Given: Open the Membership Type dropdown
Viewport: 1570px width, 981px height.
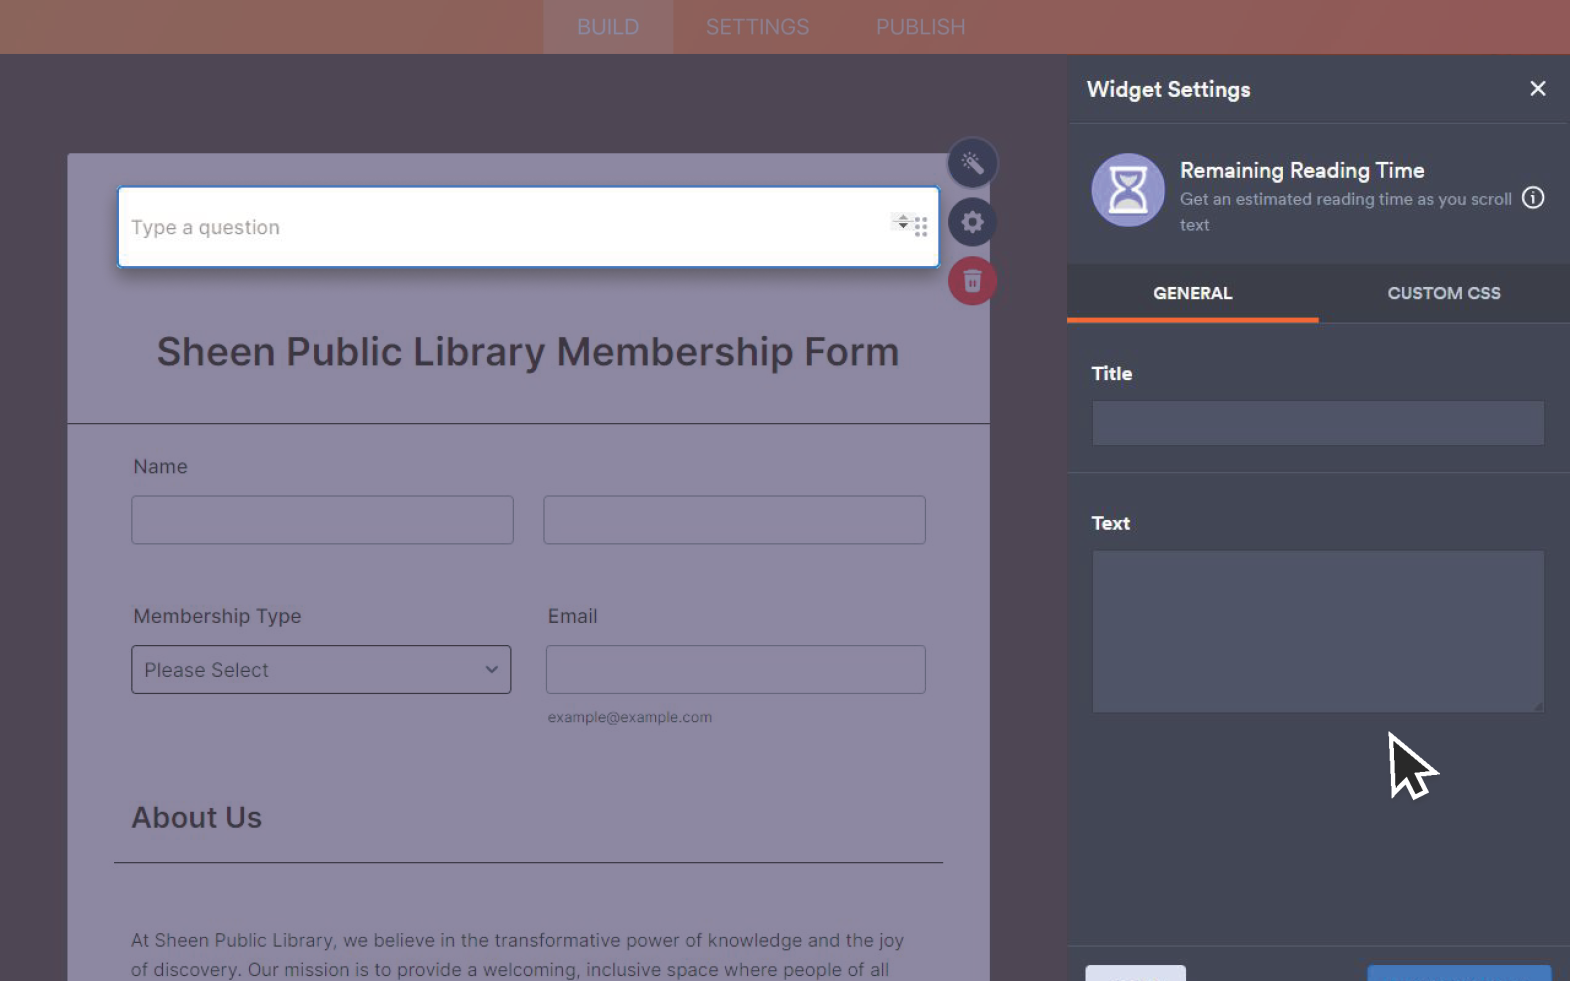Looking at the screenshot, I should pos(320,670).
